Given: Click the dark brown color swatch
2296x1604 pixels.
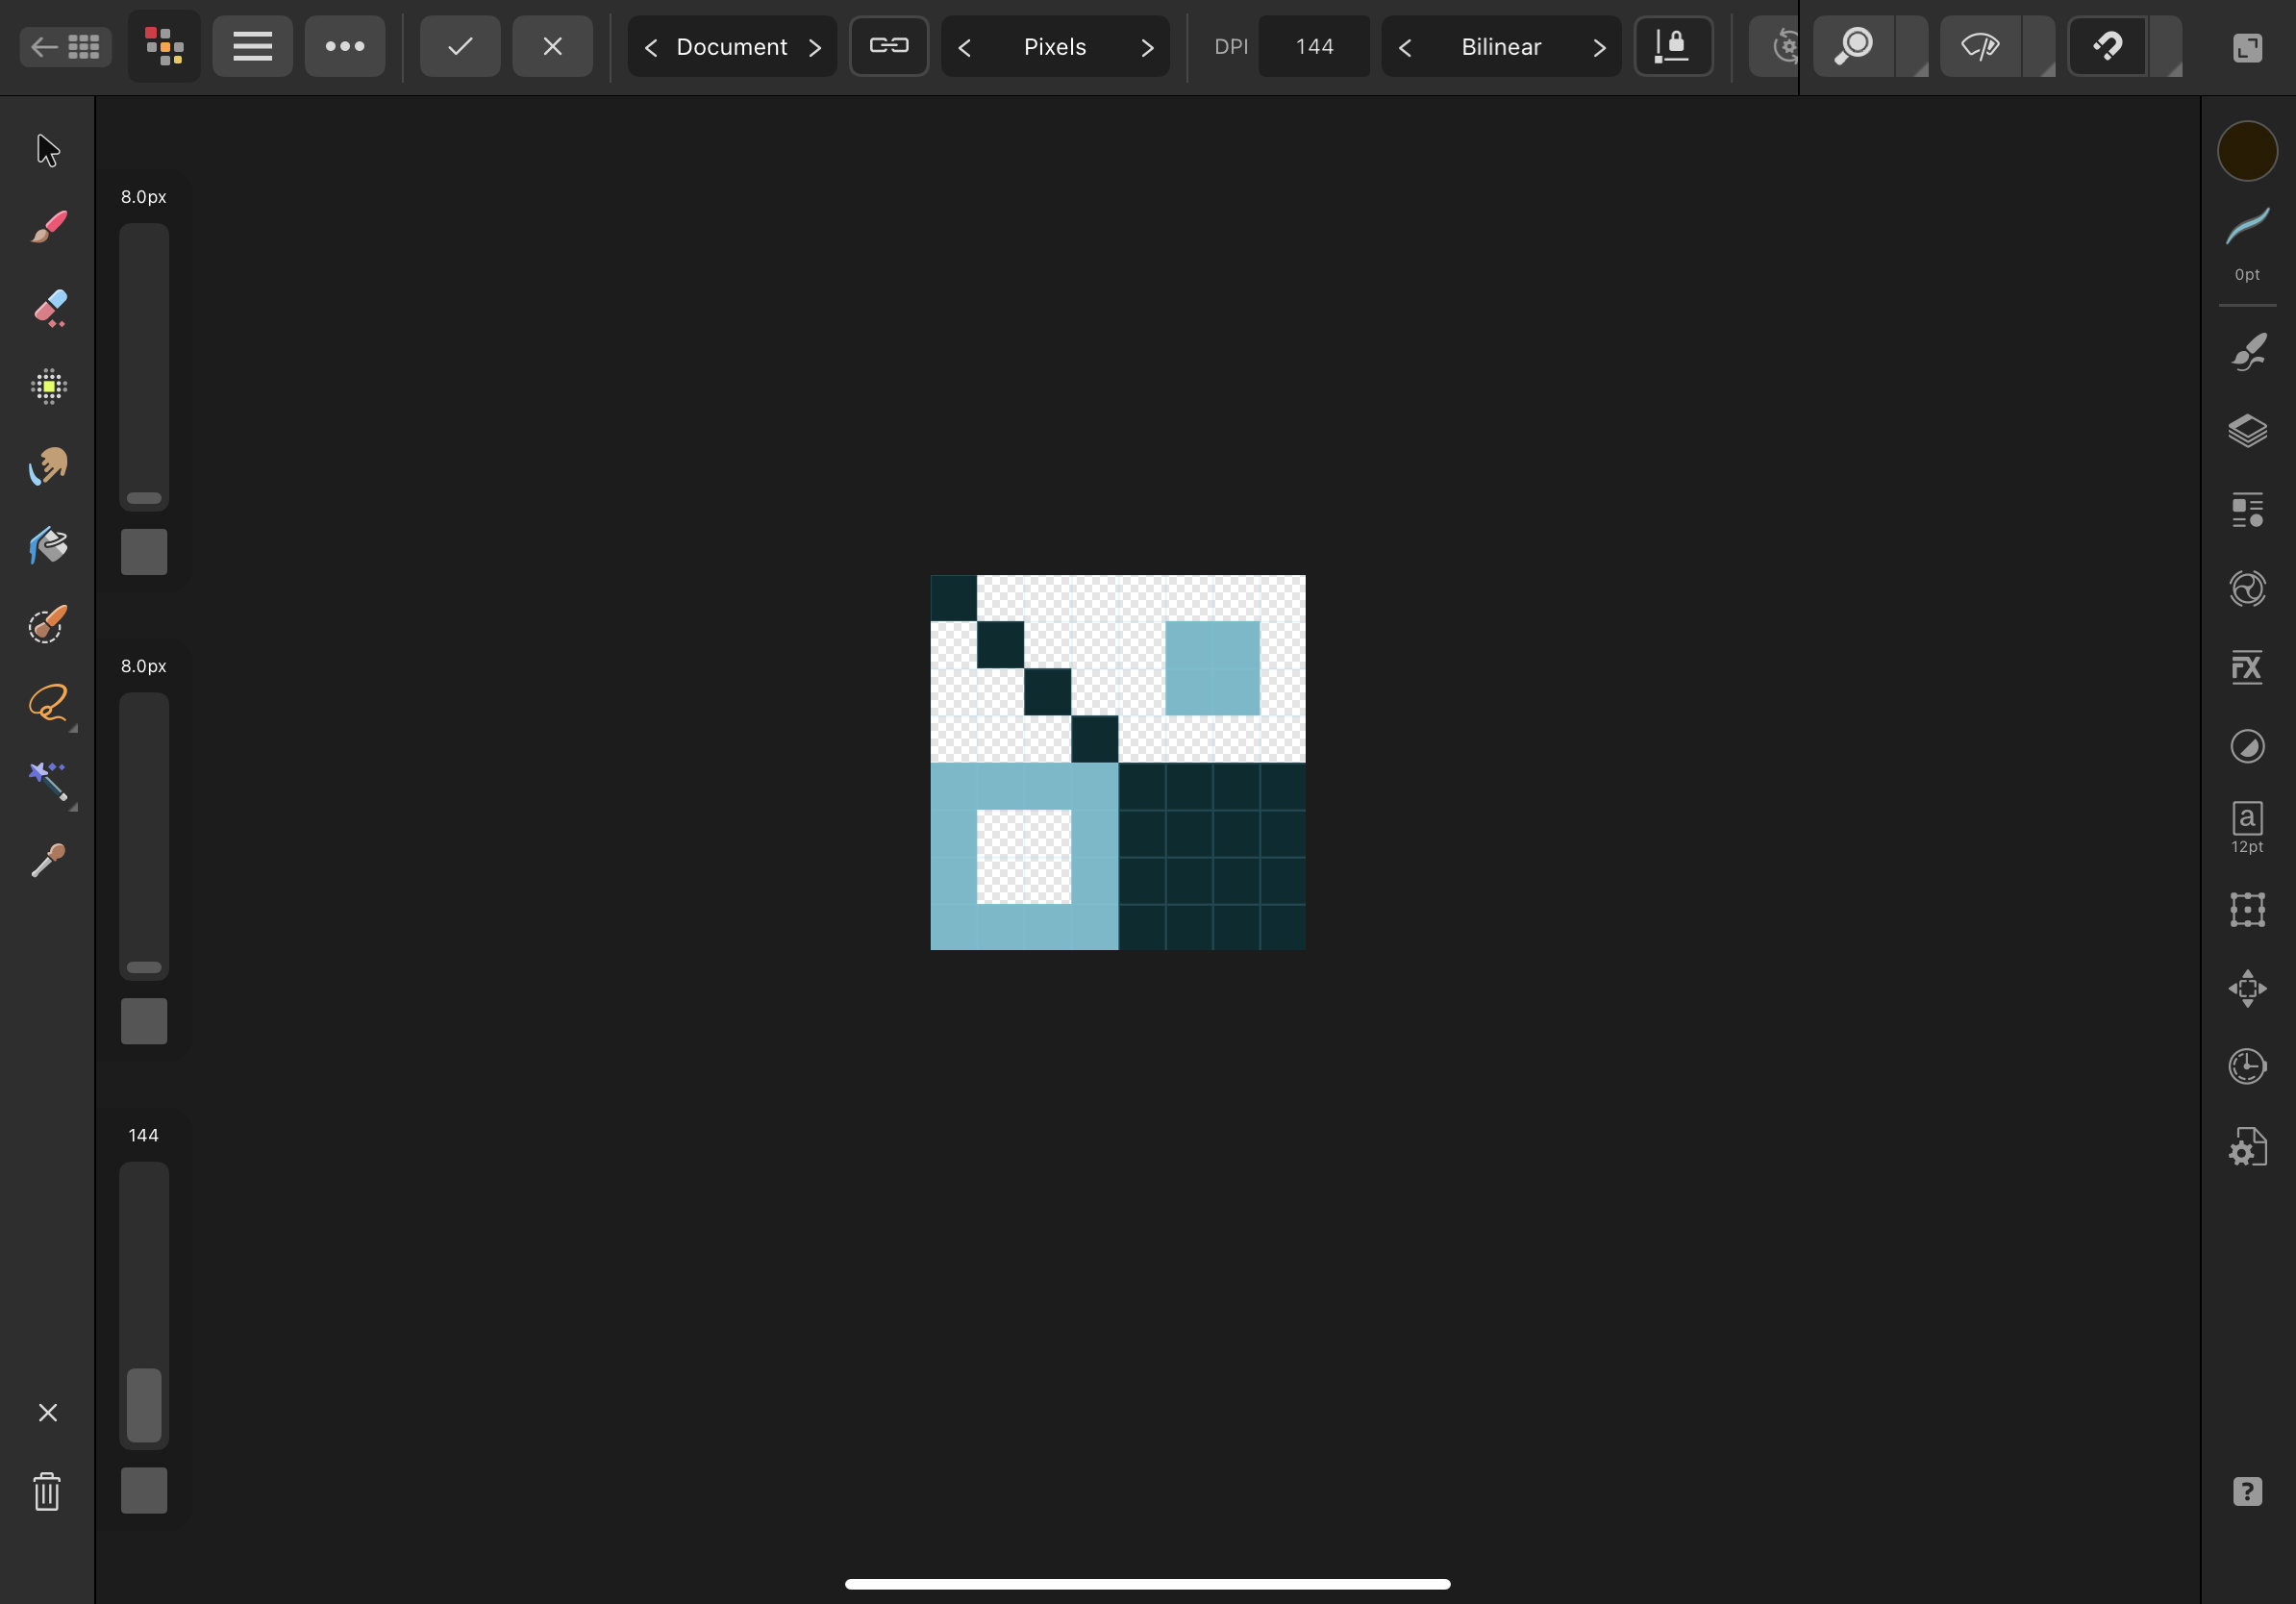Looking at the screenshot, I should [x=2246, y=151].
